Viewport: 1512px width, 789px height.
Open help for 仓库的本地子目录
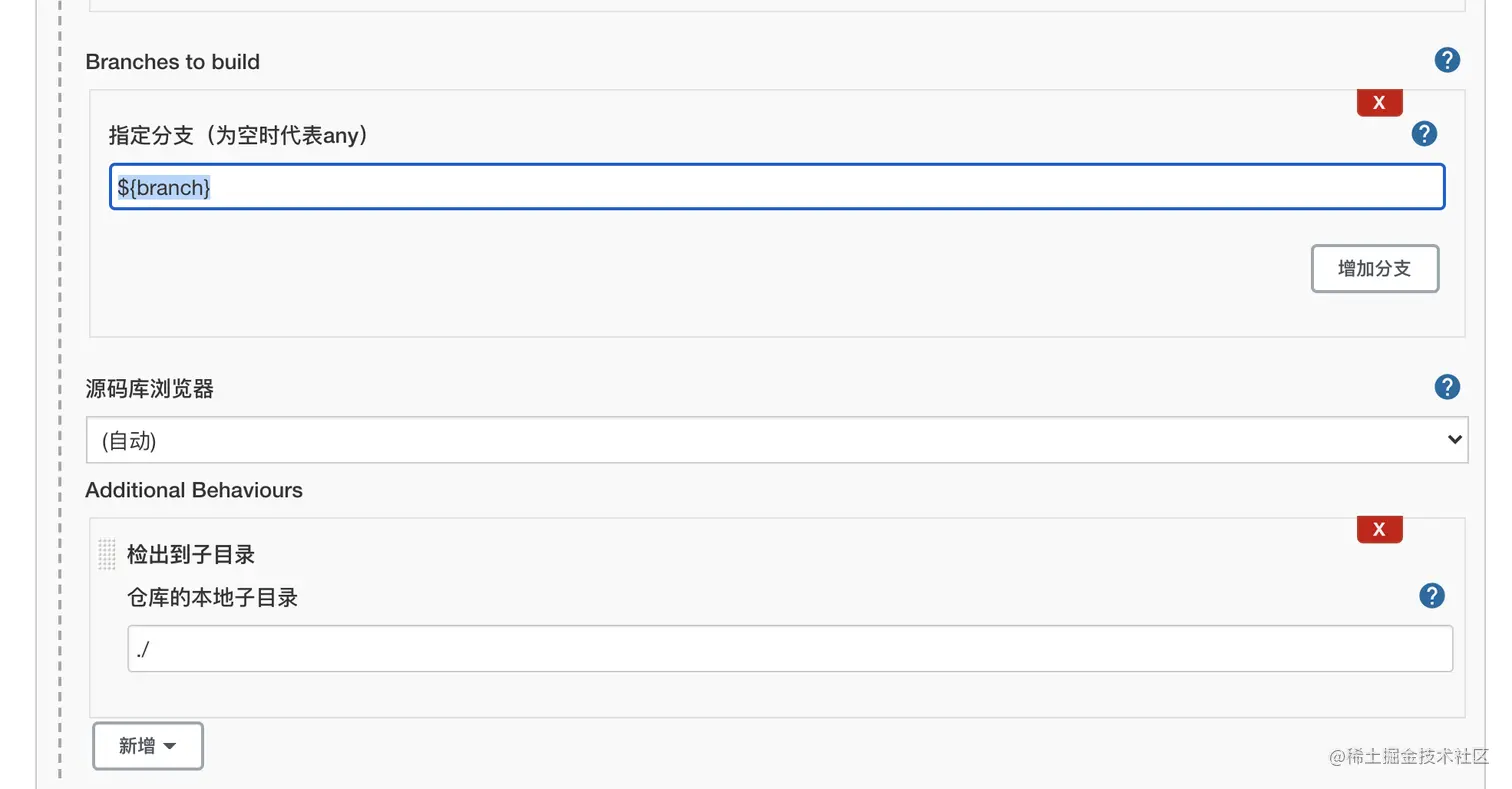[1432, 596]
